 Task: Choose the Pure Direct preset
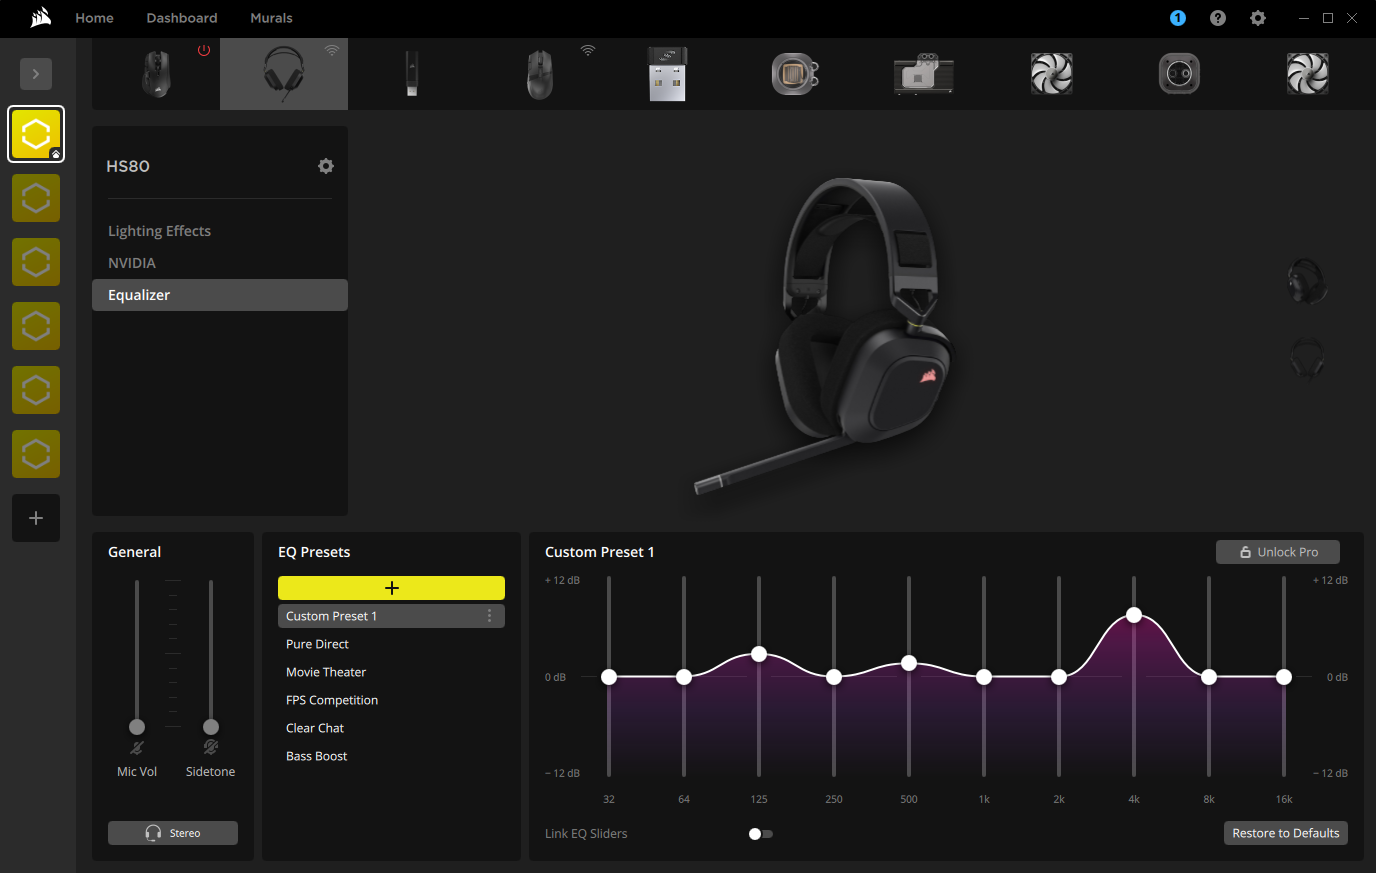[x=391, y=644]
